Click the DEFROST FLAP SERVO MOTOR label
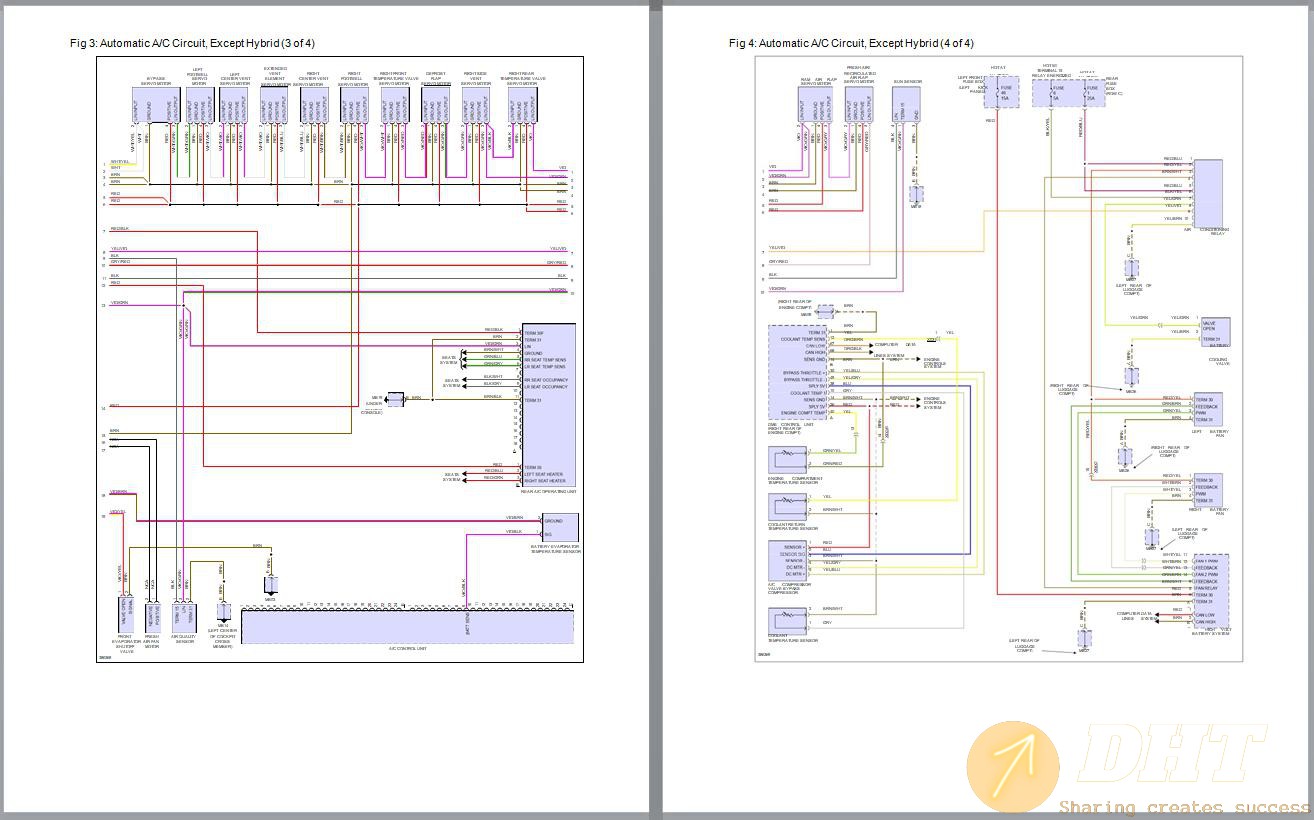 (435, 79)
